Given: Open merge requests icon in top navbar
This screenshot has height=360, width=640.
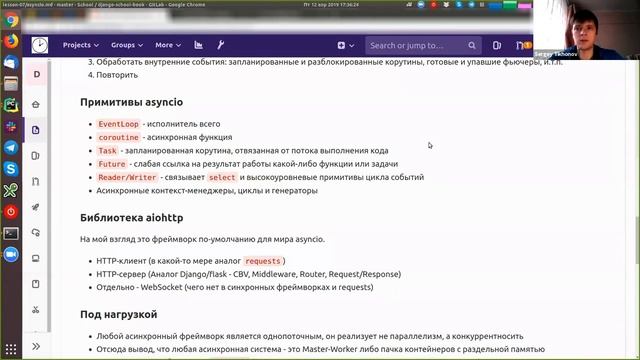Looking at the screenshot, I should point(520,45).
